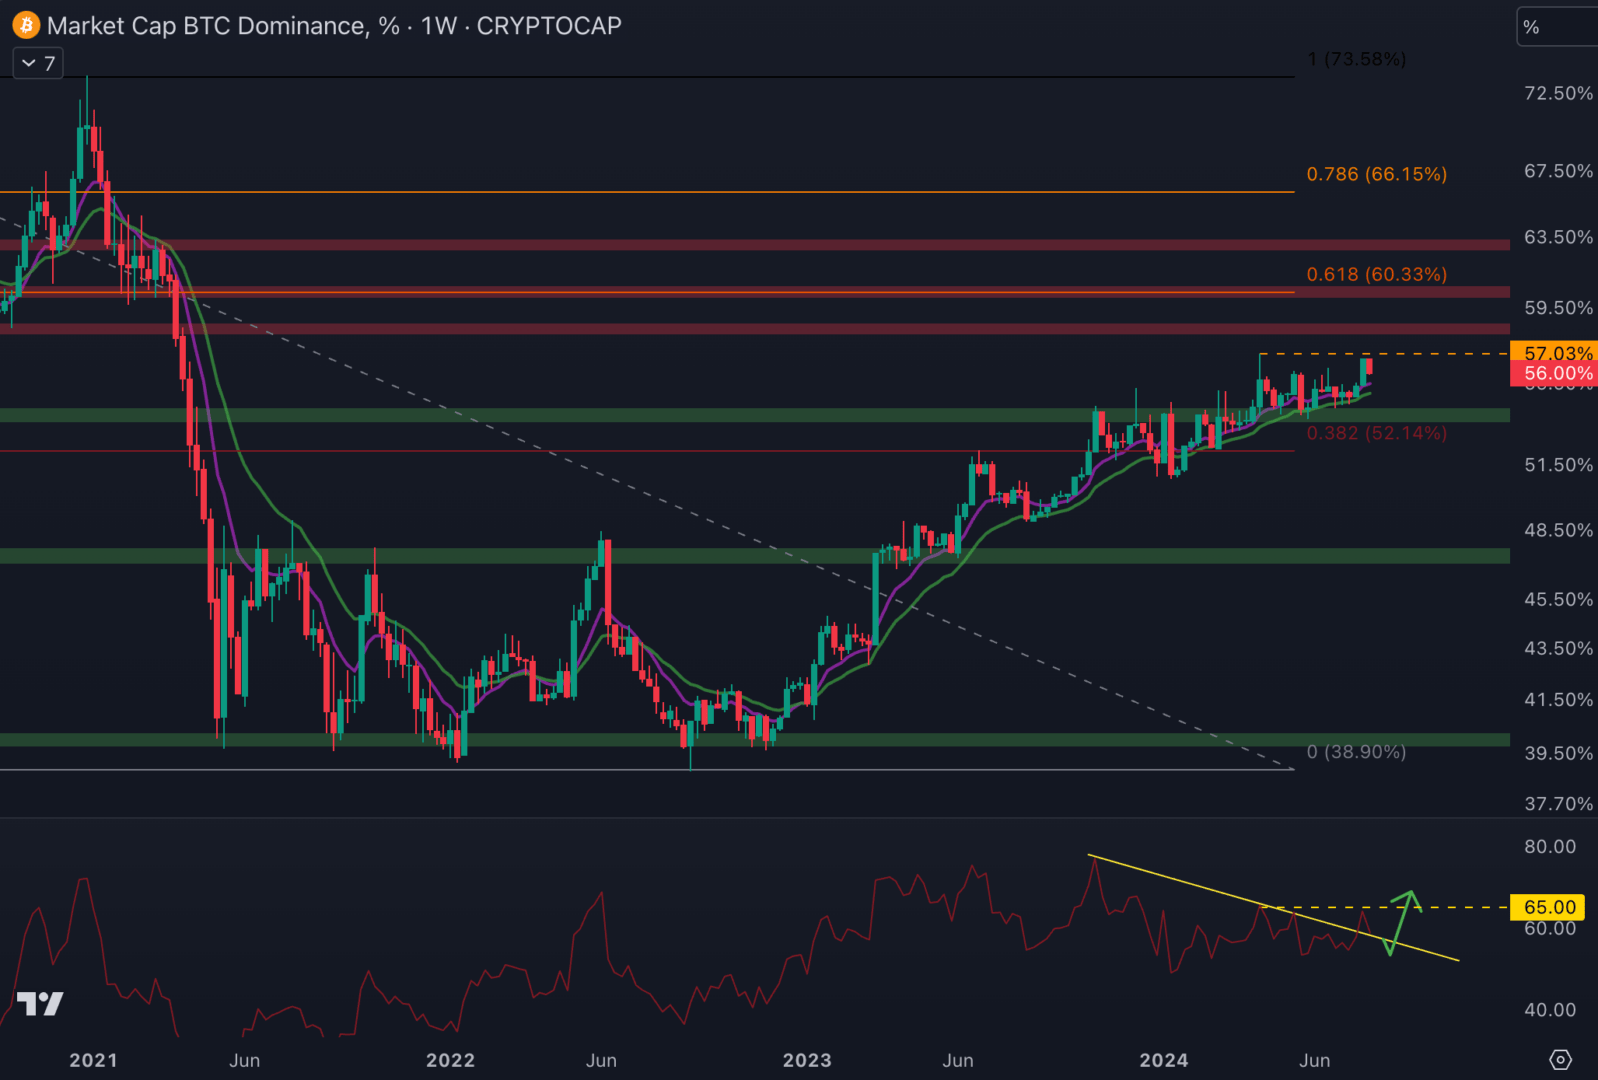Click the 2024 marker on time axis

coord(1163,1060)
